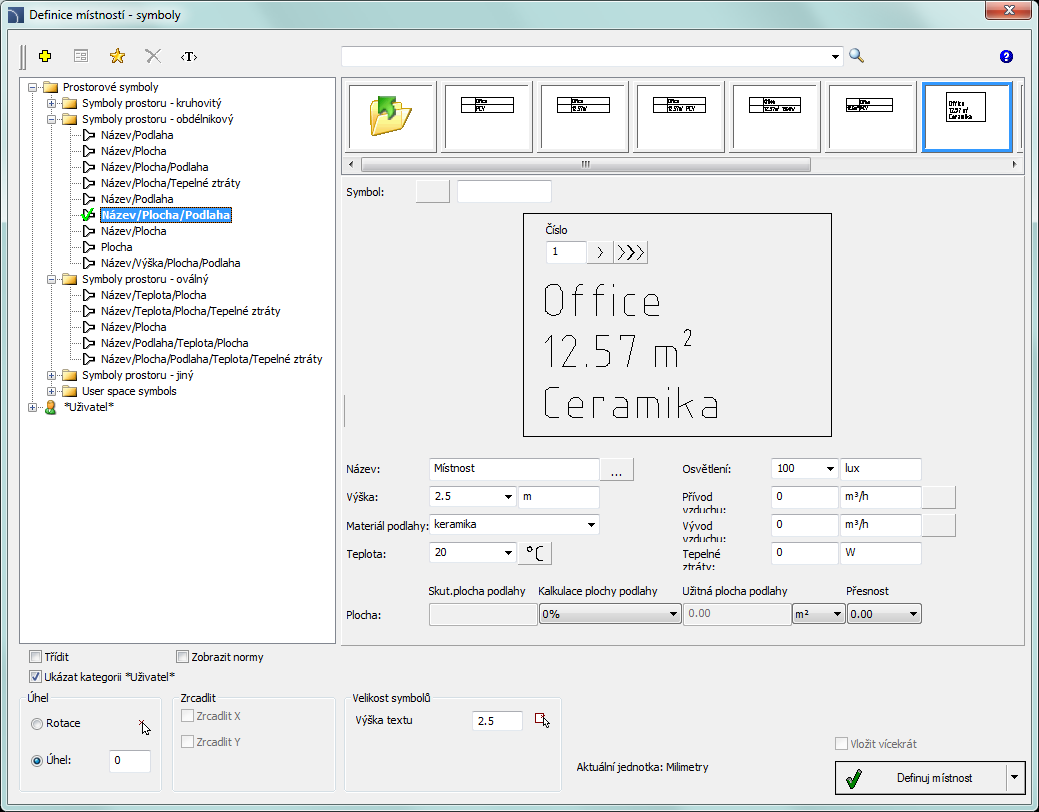Viewport: 1039px width, 812px height.
Task: Expand Symboly prostoru - kruhovitý node
Action: click(x=51, y=103)
